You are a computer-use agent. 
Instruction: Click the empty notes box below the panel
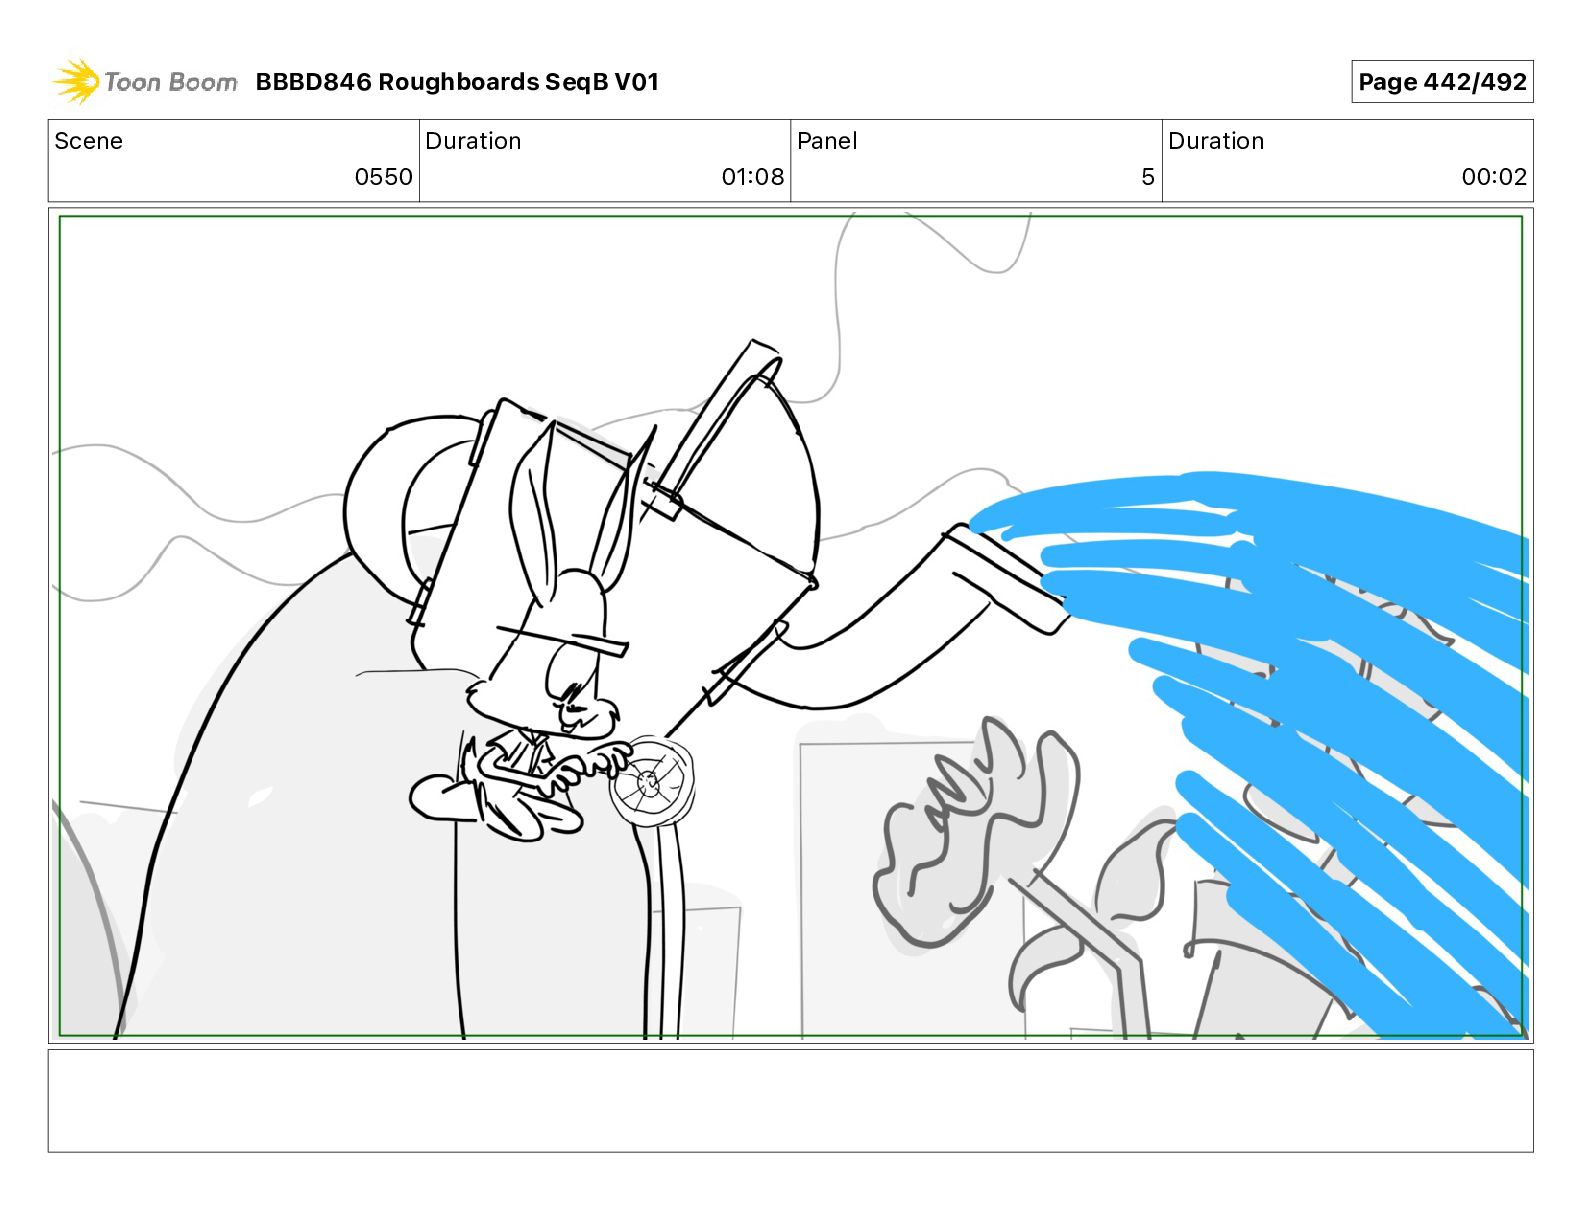click(791, 1100)
